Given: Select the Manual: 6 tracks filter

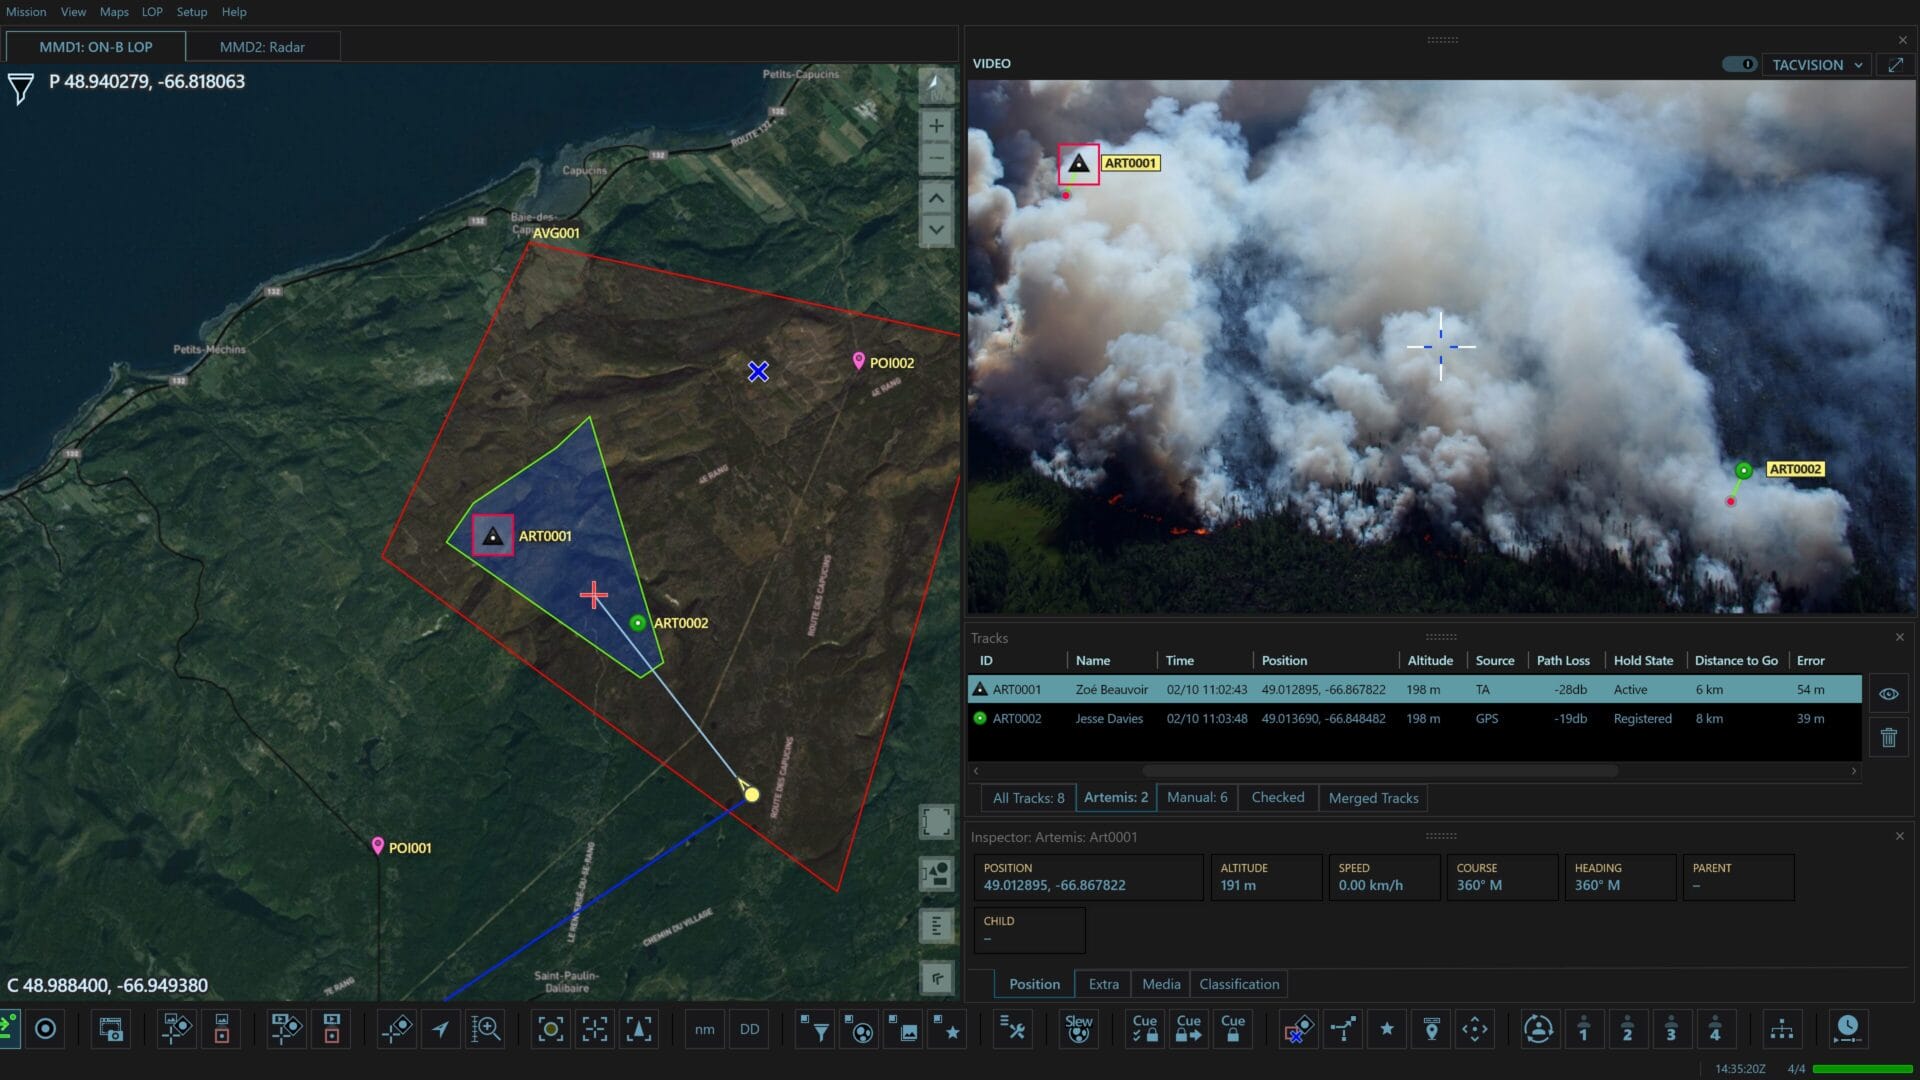Looking at the screenshot, I should (1196, 798).
